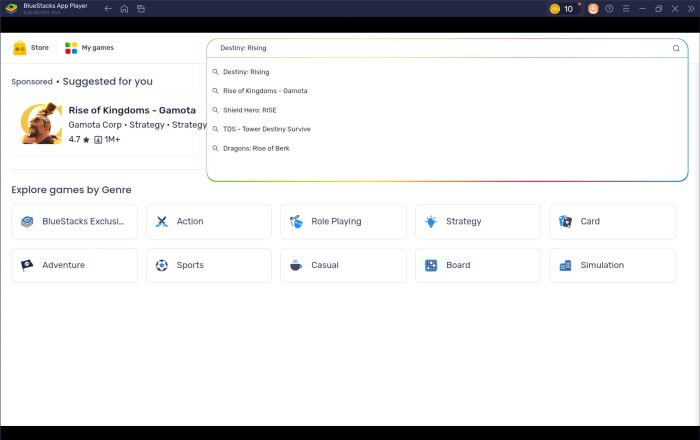The width and height of the screenshot is (700, 440).
Task: Click the potion Role Playing icon
Action: 296,221
